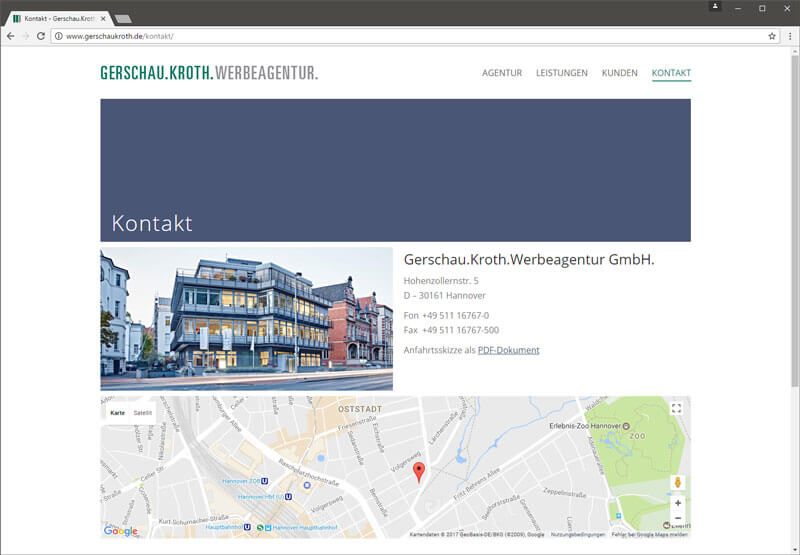Open Nutzungsbedingungen link on the map
The image size is (800, 555).
click(578, 535)
